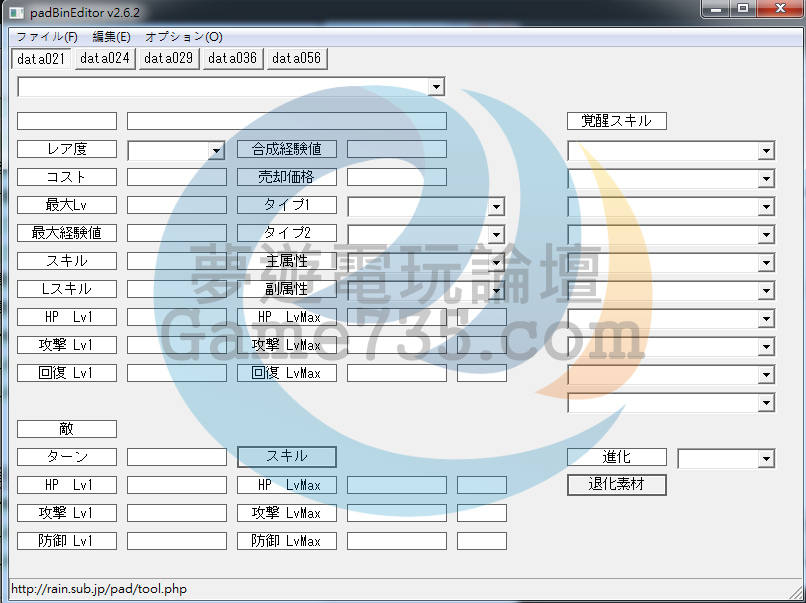Image resolution: width=806 pixels, height=603 pixels.
Task: Open the レア度 dropdown
Action: tap(216, 150)
